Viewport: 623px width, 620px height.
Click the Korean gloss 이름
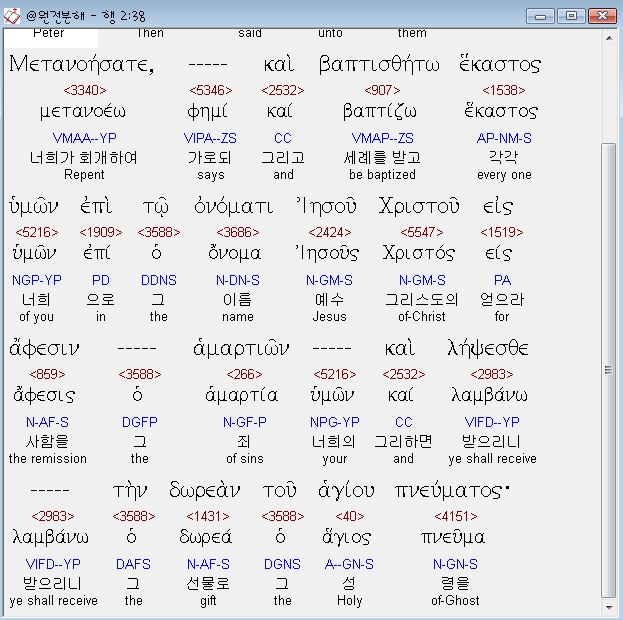(x=237, y=300)
